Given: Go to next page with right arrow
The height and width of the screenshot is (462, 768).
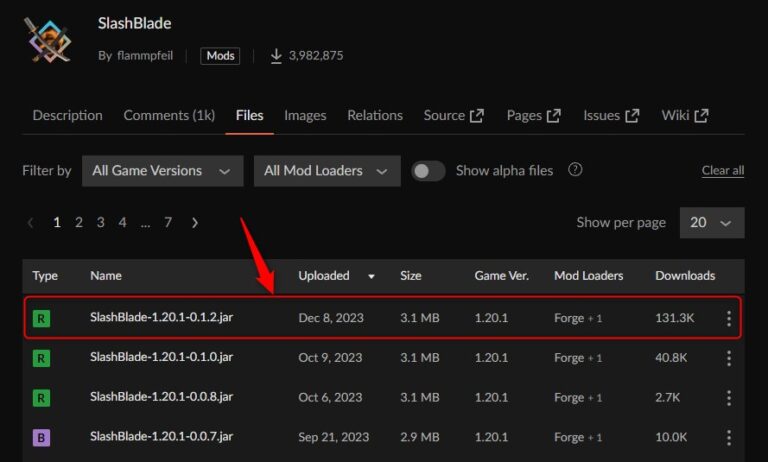Looking at the screenshot, I should 194,222.
